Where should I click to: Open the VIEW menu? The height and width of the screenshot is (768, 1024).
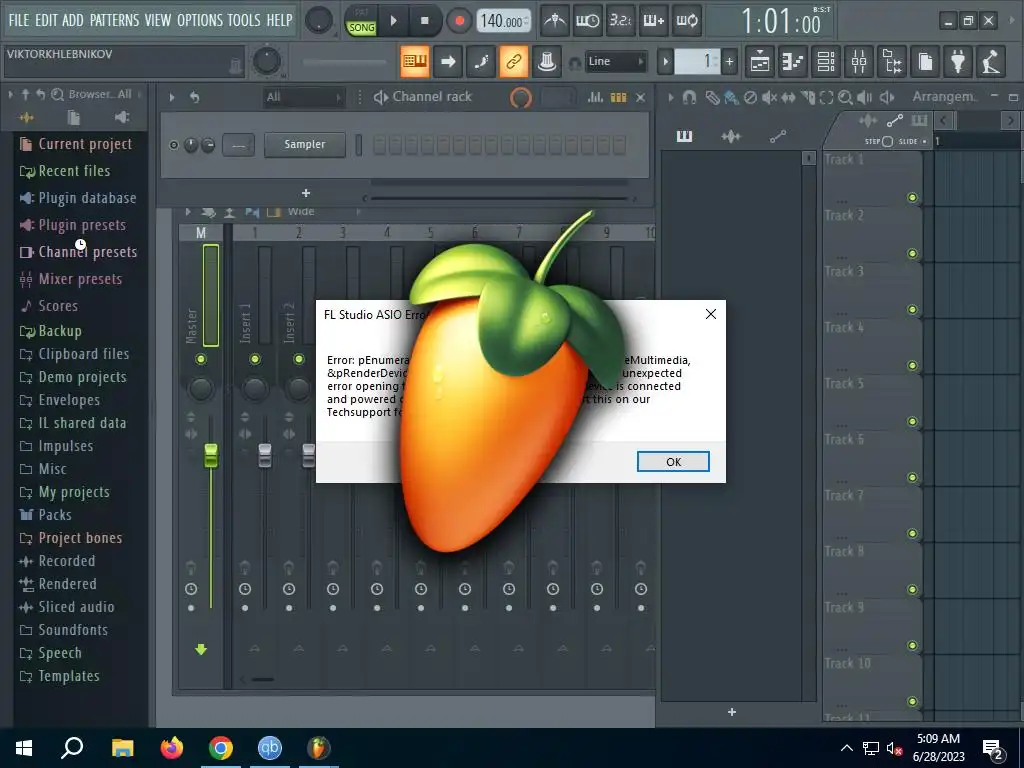pyautogui.click(x=158, y=20)
